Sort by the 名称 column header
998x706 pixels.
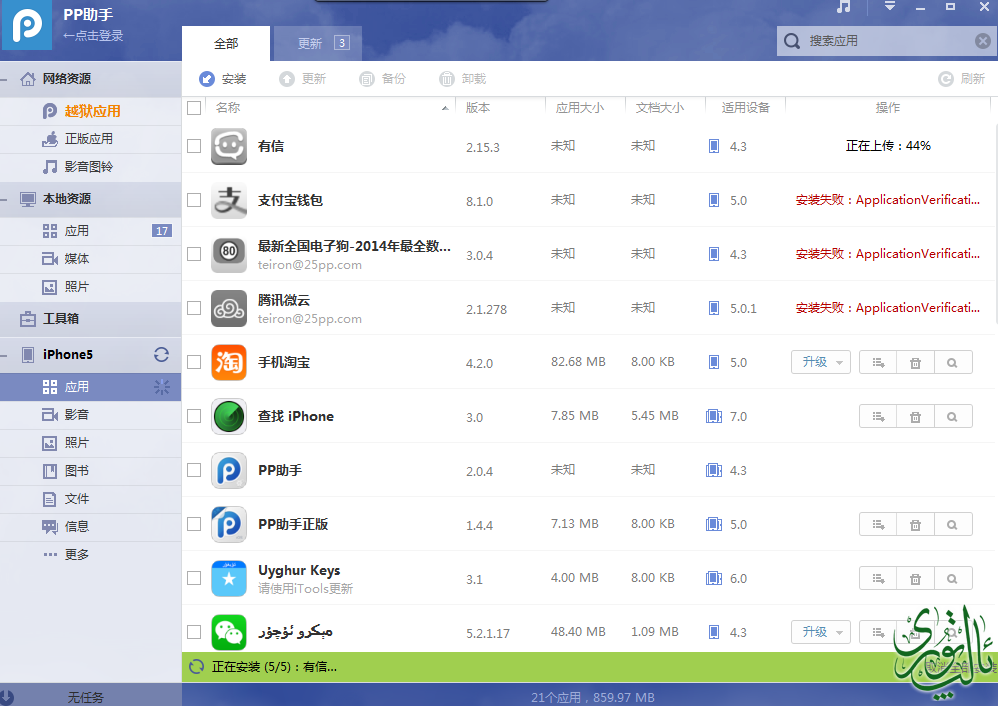pyautogui.click(x=331, y=108)
